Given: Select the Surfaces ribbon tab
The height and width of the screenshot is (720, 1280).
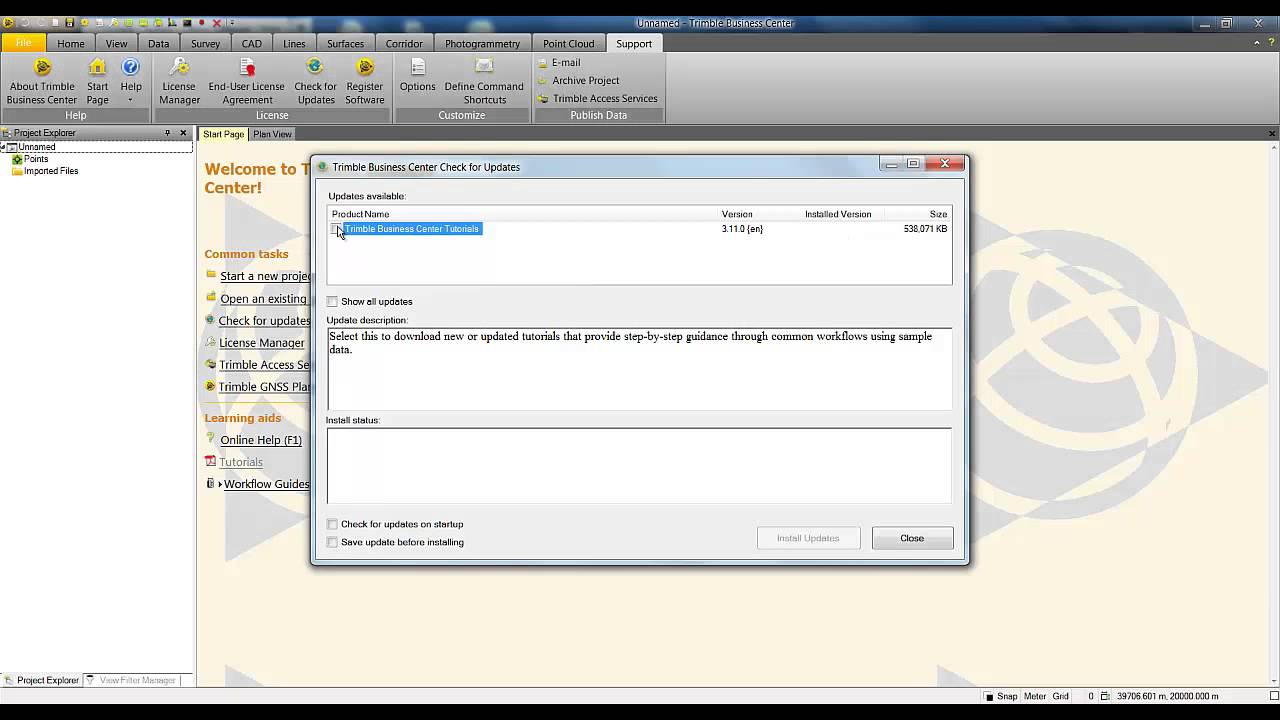Looking at the screenshot, I should tap(345, 43).
